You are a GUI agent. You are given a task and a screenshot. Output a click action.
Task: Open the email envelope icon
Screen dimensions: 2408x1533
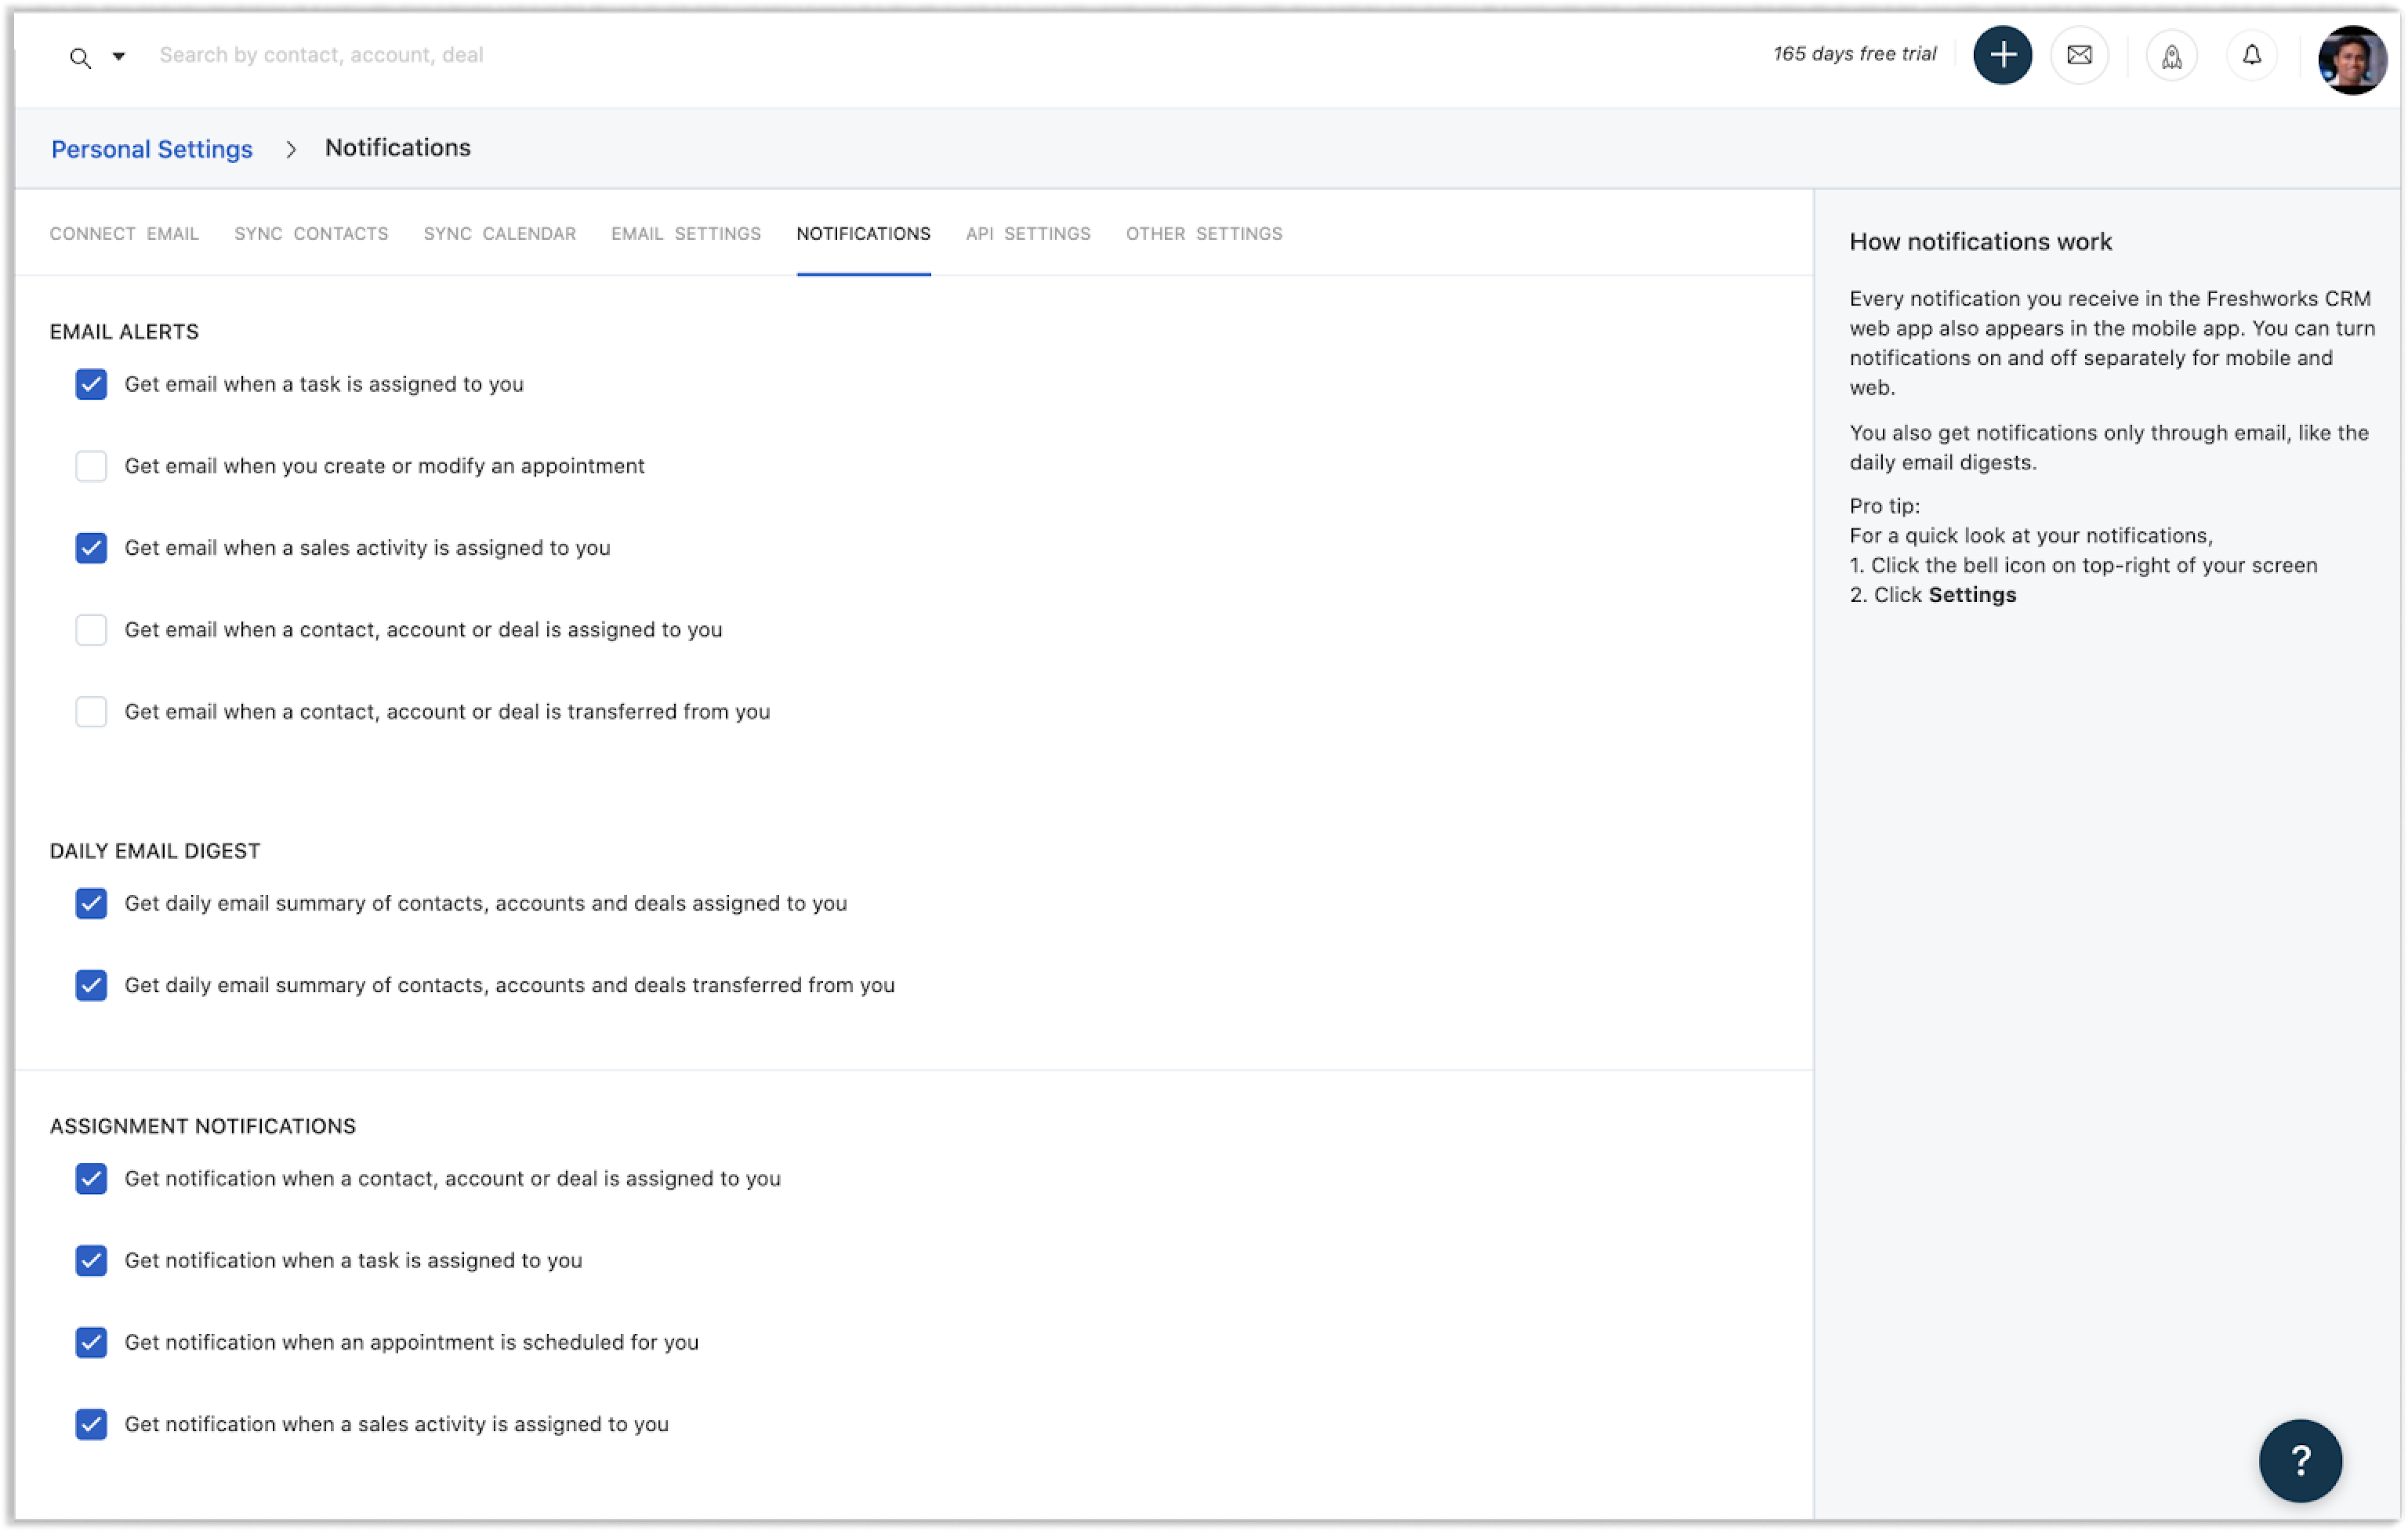pyautogui.click(x=2079, y=55)
